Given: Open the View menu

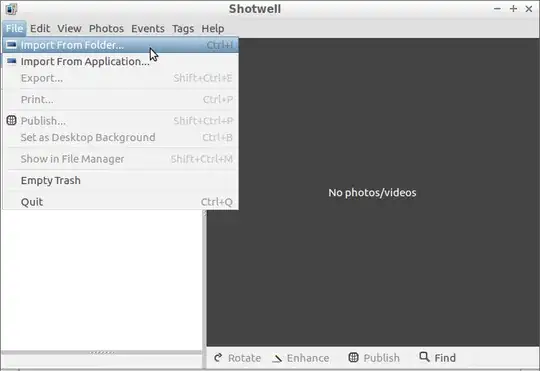Looking at the screenshot, I should (69, 29).
